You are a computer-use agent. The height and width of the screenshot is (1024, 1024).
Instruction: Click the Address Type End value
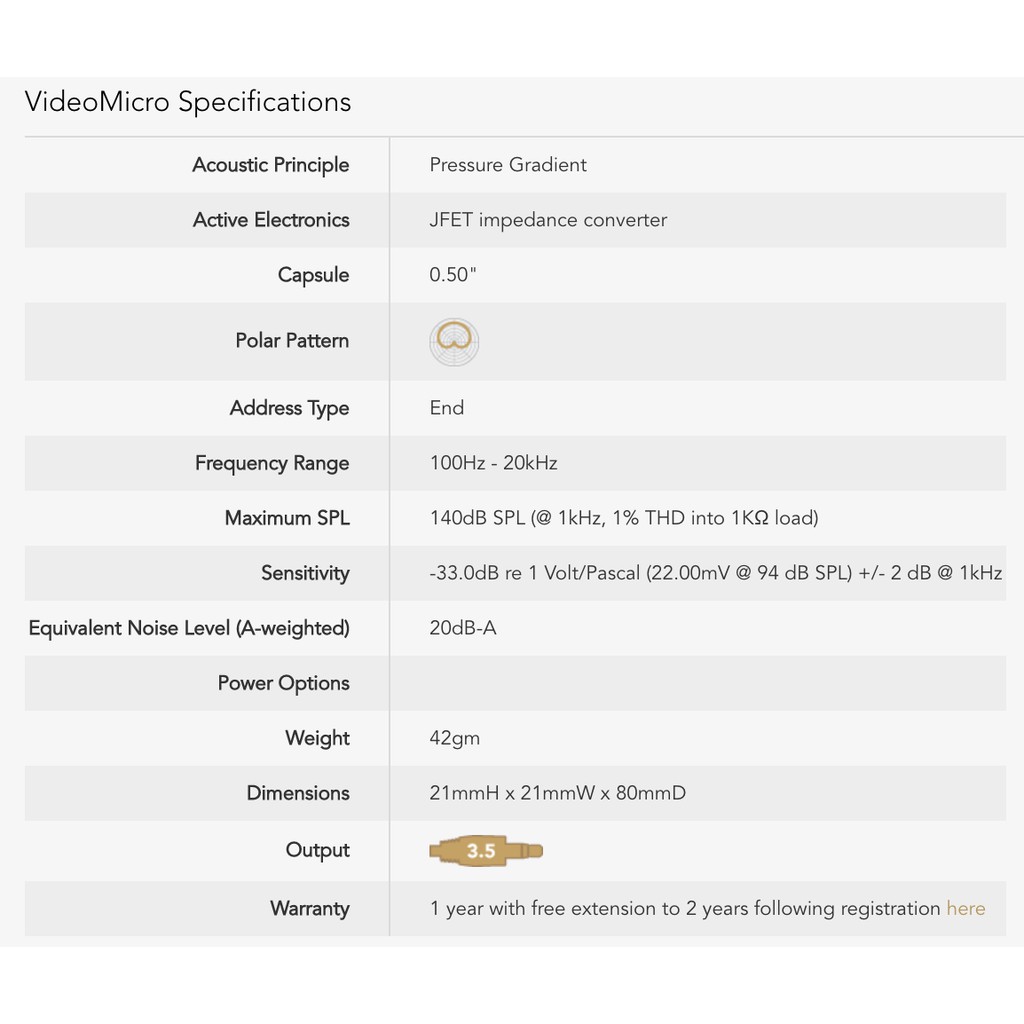point(447,408)
